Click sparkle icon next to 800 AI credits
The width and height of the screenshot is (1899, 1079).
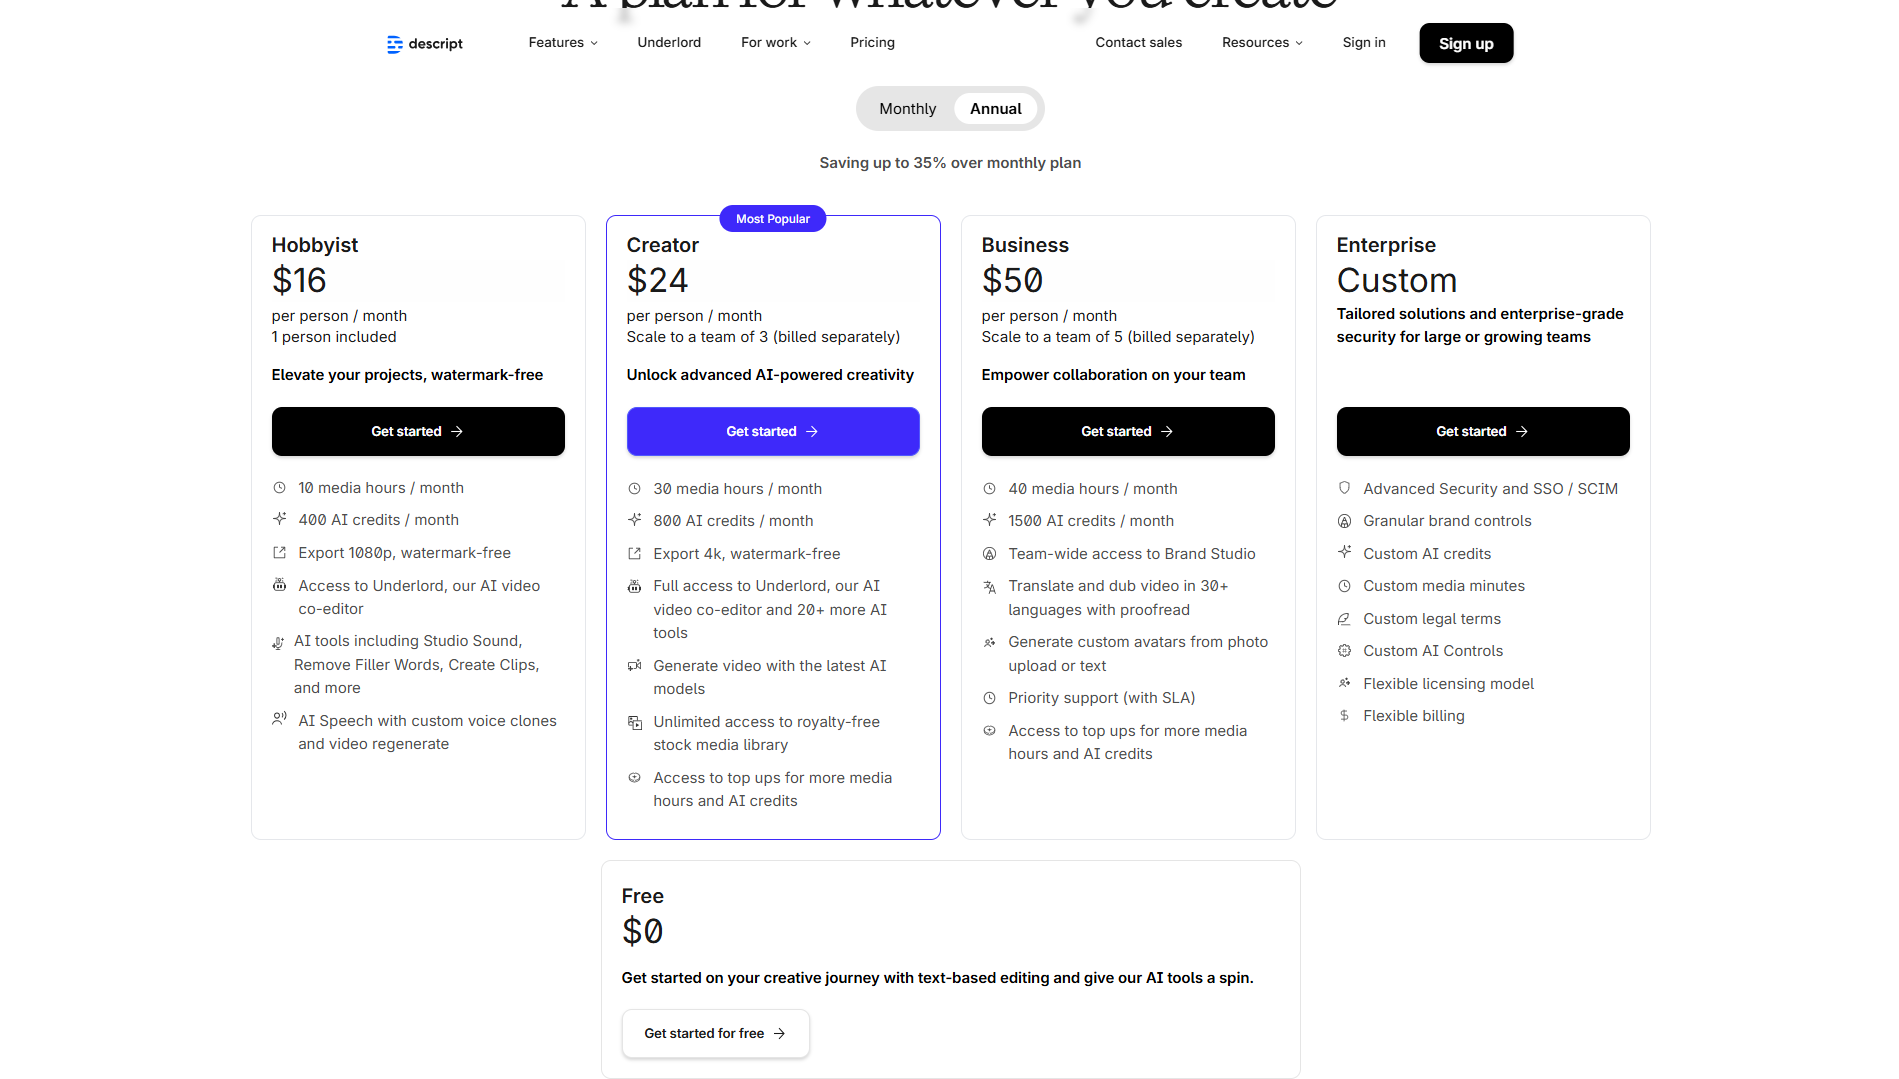pyautogui.click(x=634, y=520)
